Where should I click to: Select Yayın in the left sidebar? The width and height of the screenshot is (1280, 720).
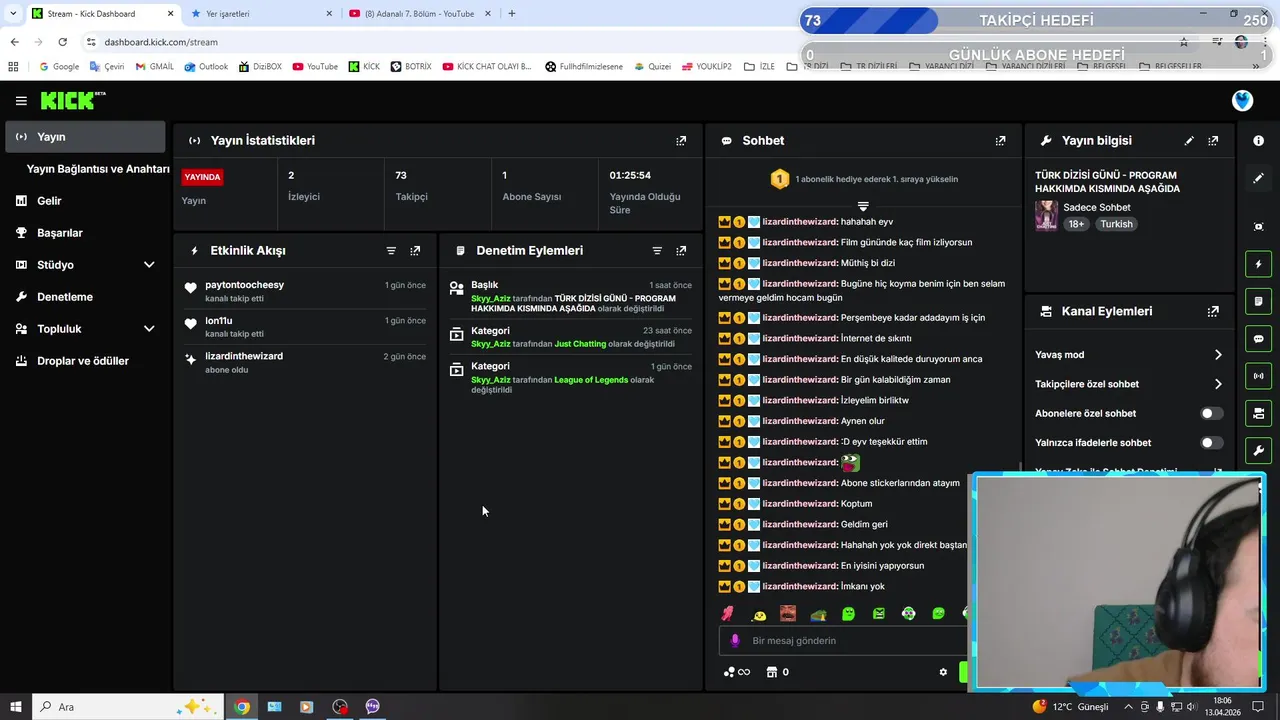tap(85, 137)
